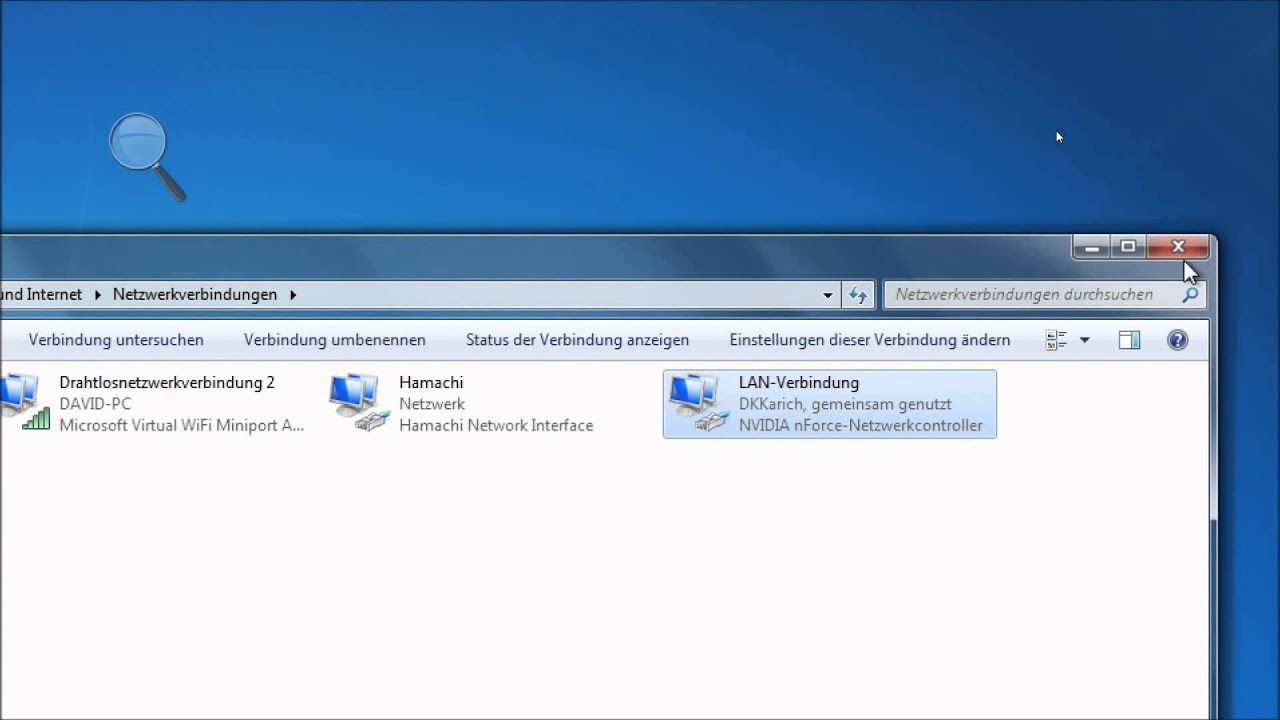Screen dimensions: 1280x720
Task: Click the change view icon
Action: point(1056,341)
